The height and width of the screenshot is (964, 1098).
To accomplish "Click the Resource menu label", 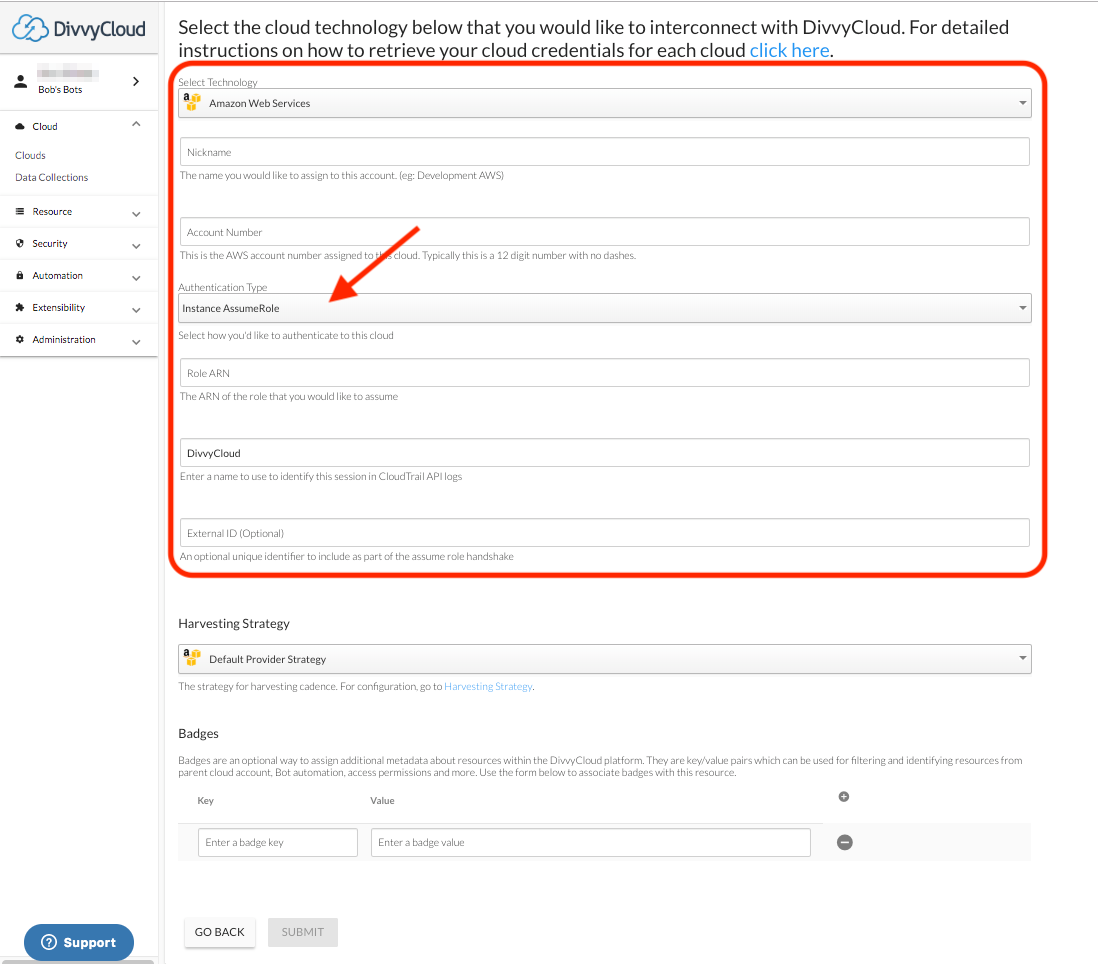I will coord(52,211).
